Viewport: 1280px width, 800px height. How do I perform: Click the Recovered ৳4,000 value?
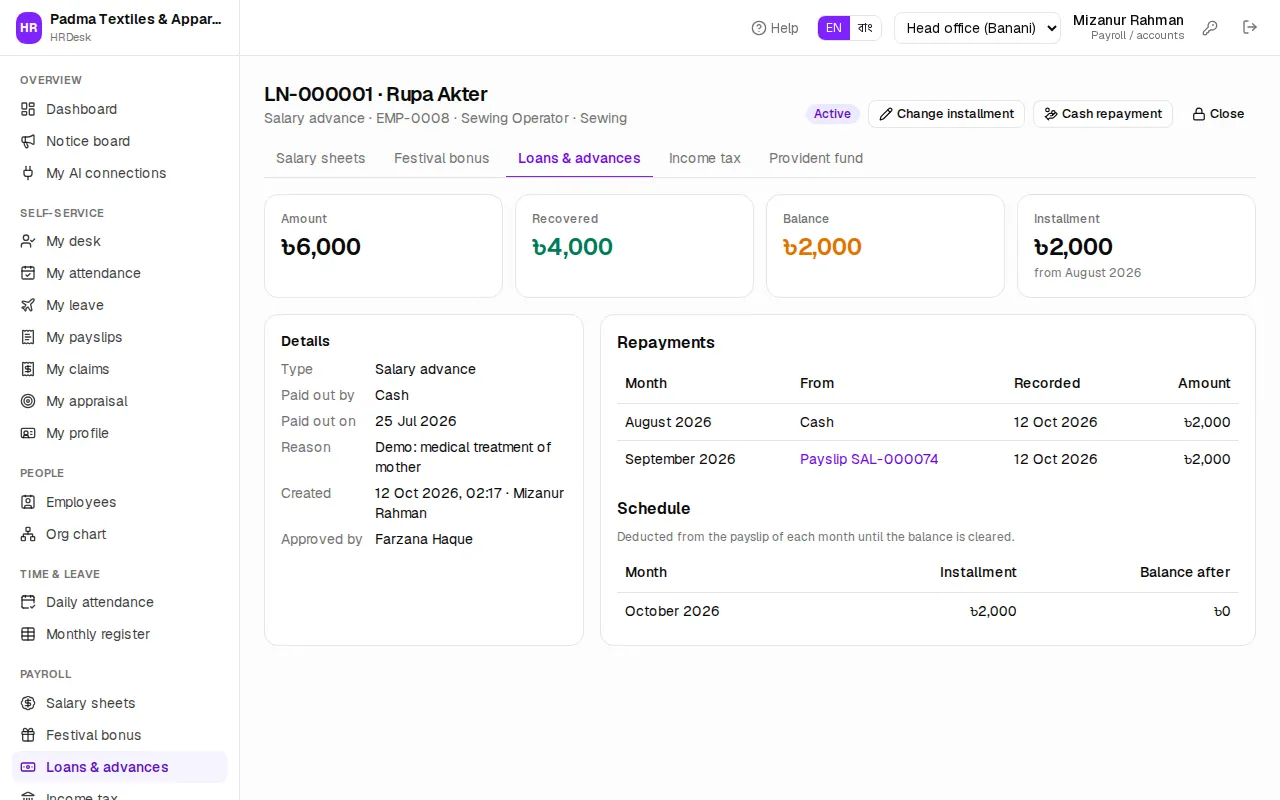coord(572,247)
